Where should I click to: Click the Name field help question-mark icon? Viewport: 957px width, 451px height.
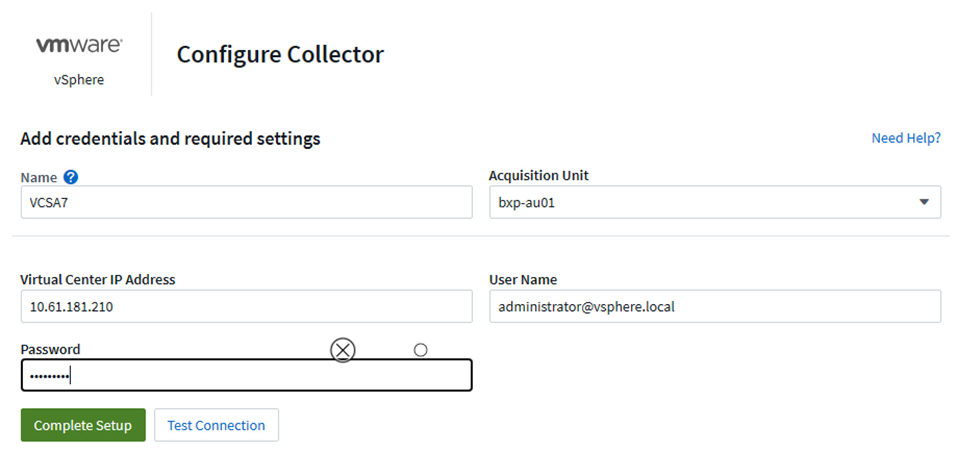[x=71, y=177]
